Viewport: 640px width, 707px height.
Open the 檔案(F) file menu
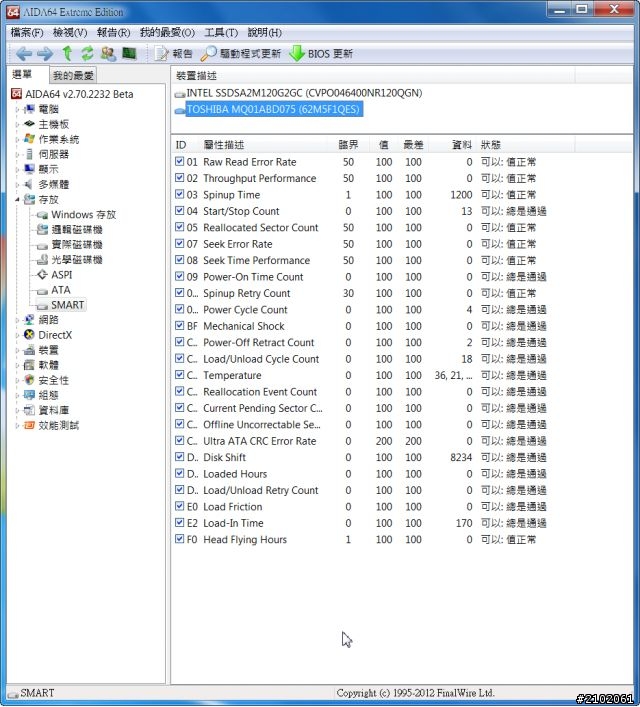coord(27,32)
